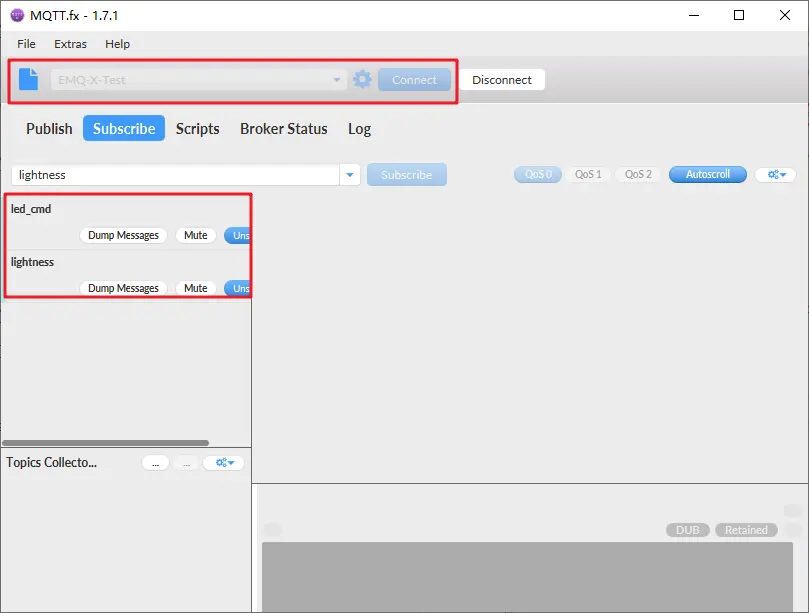Click the Topics Collector label
809x613 pixels.
[52, 462]
